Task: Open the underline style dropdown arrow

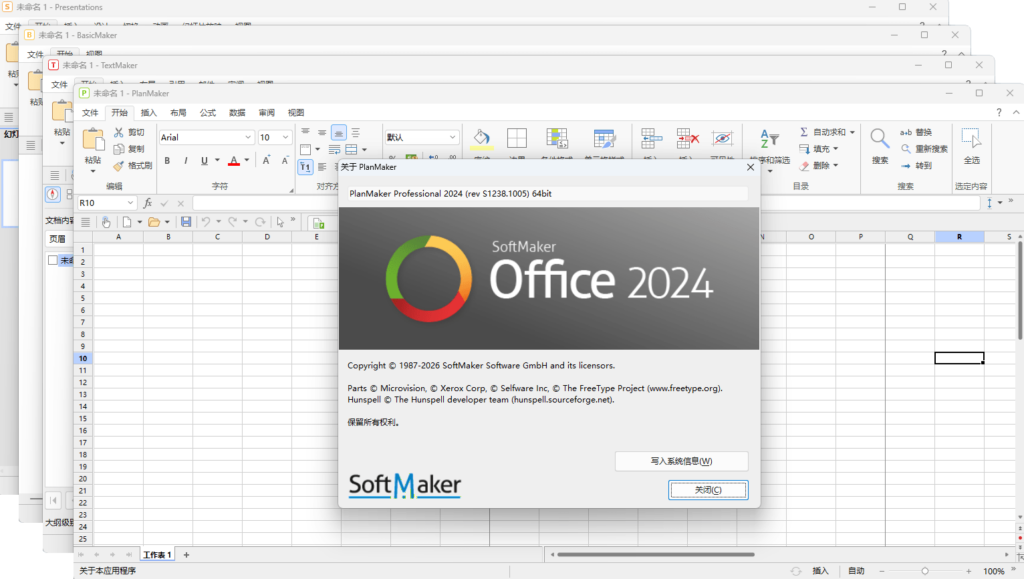Action: pyautogui.click(x=217, y=161)
